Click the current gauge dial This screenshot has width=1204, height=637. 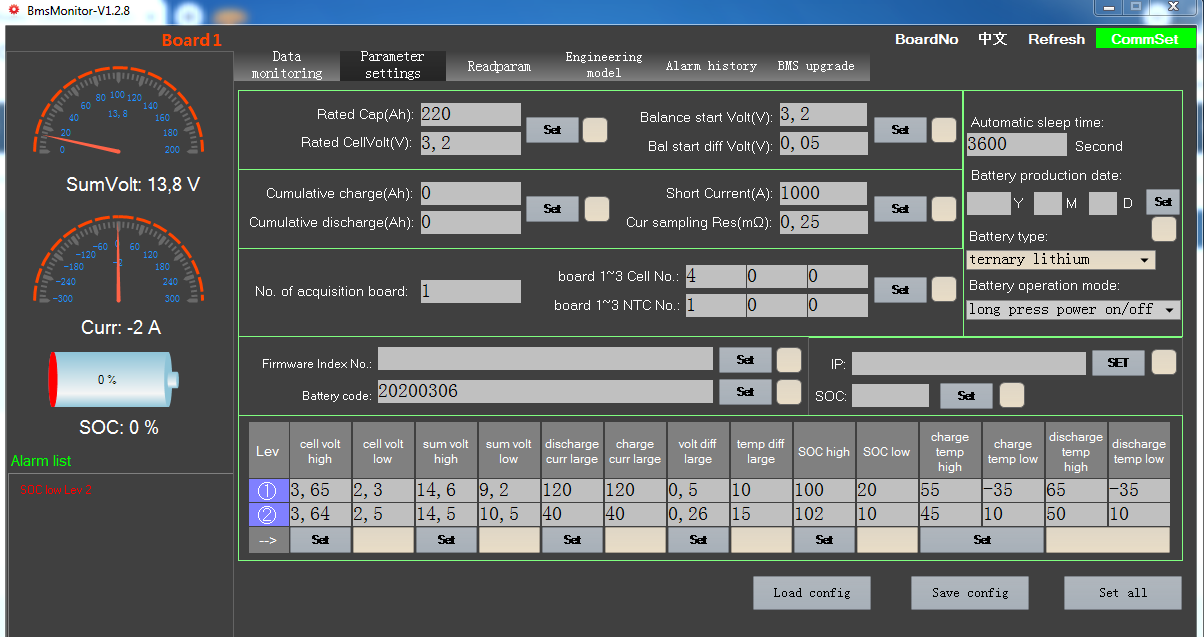118,264
